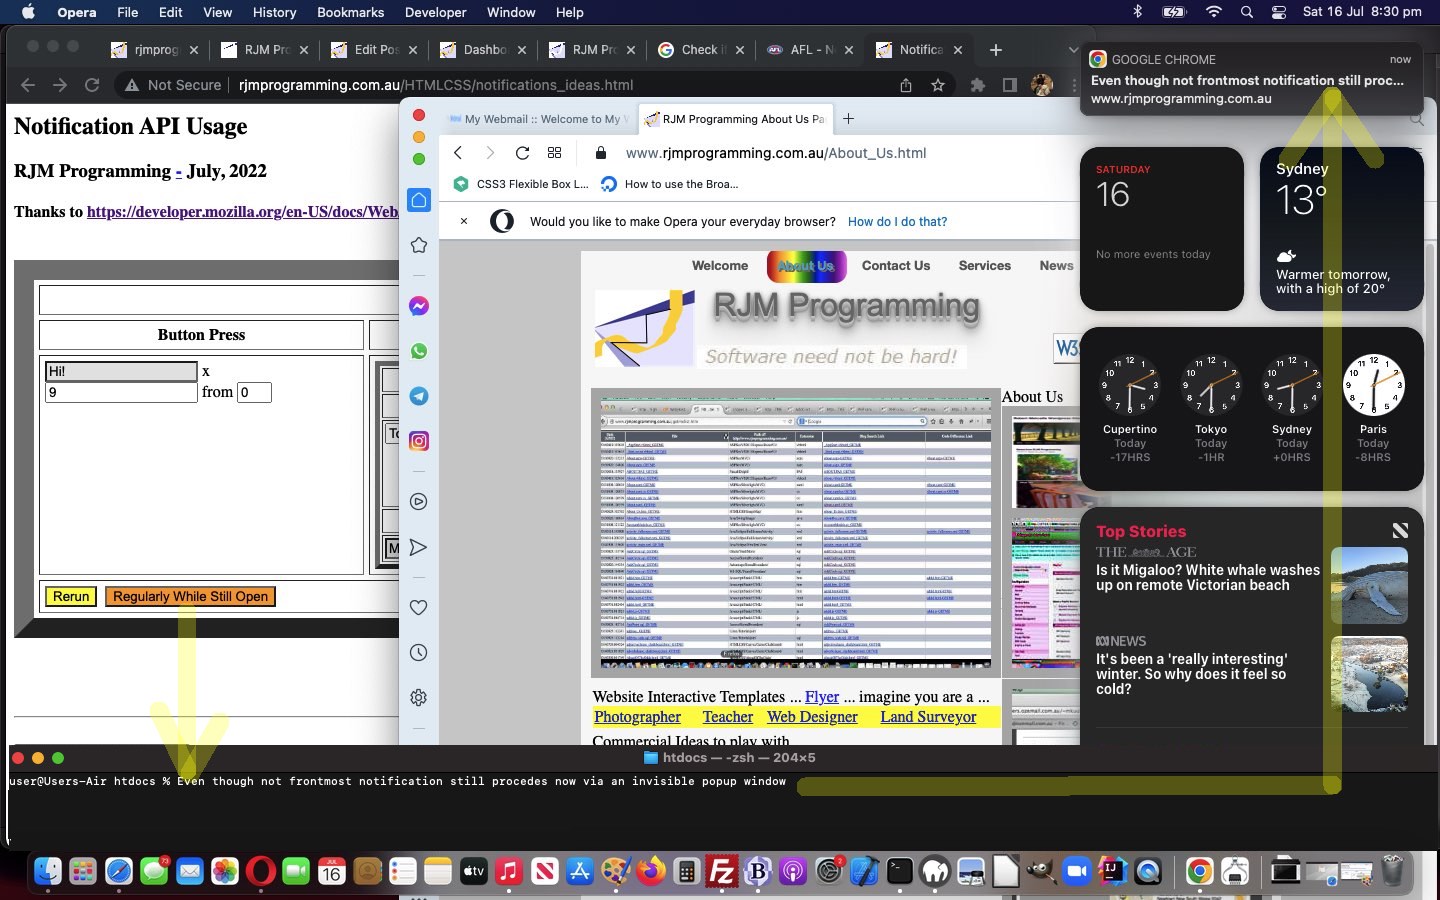This screenshot has width=1440, height=900.
Task: Click the 9 count input field
Action: (121, 392)
